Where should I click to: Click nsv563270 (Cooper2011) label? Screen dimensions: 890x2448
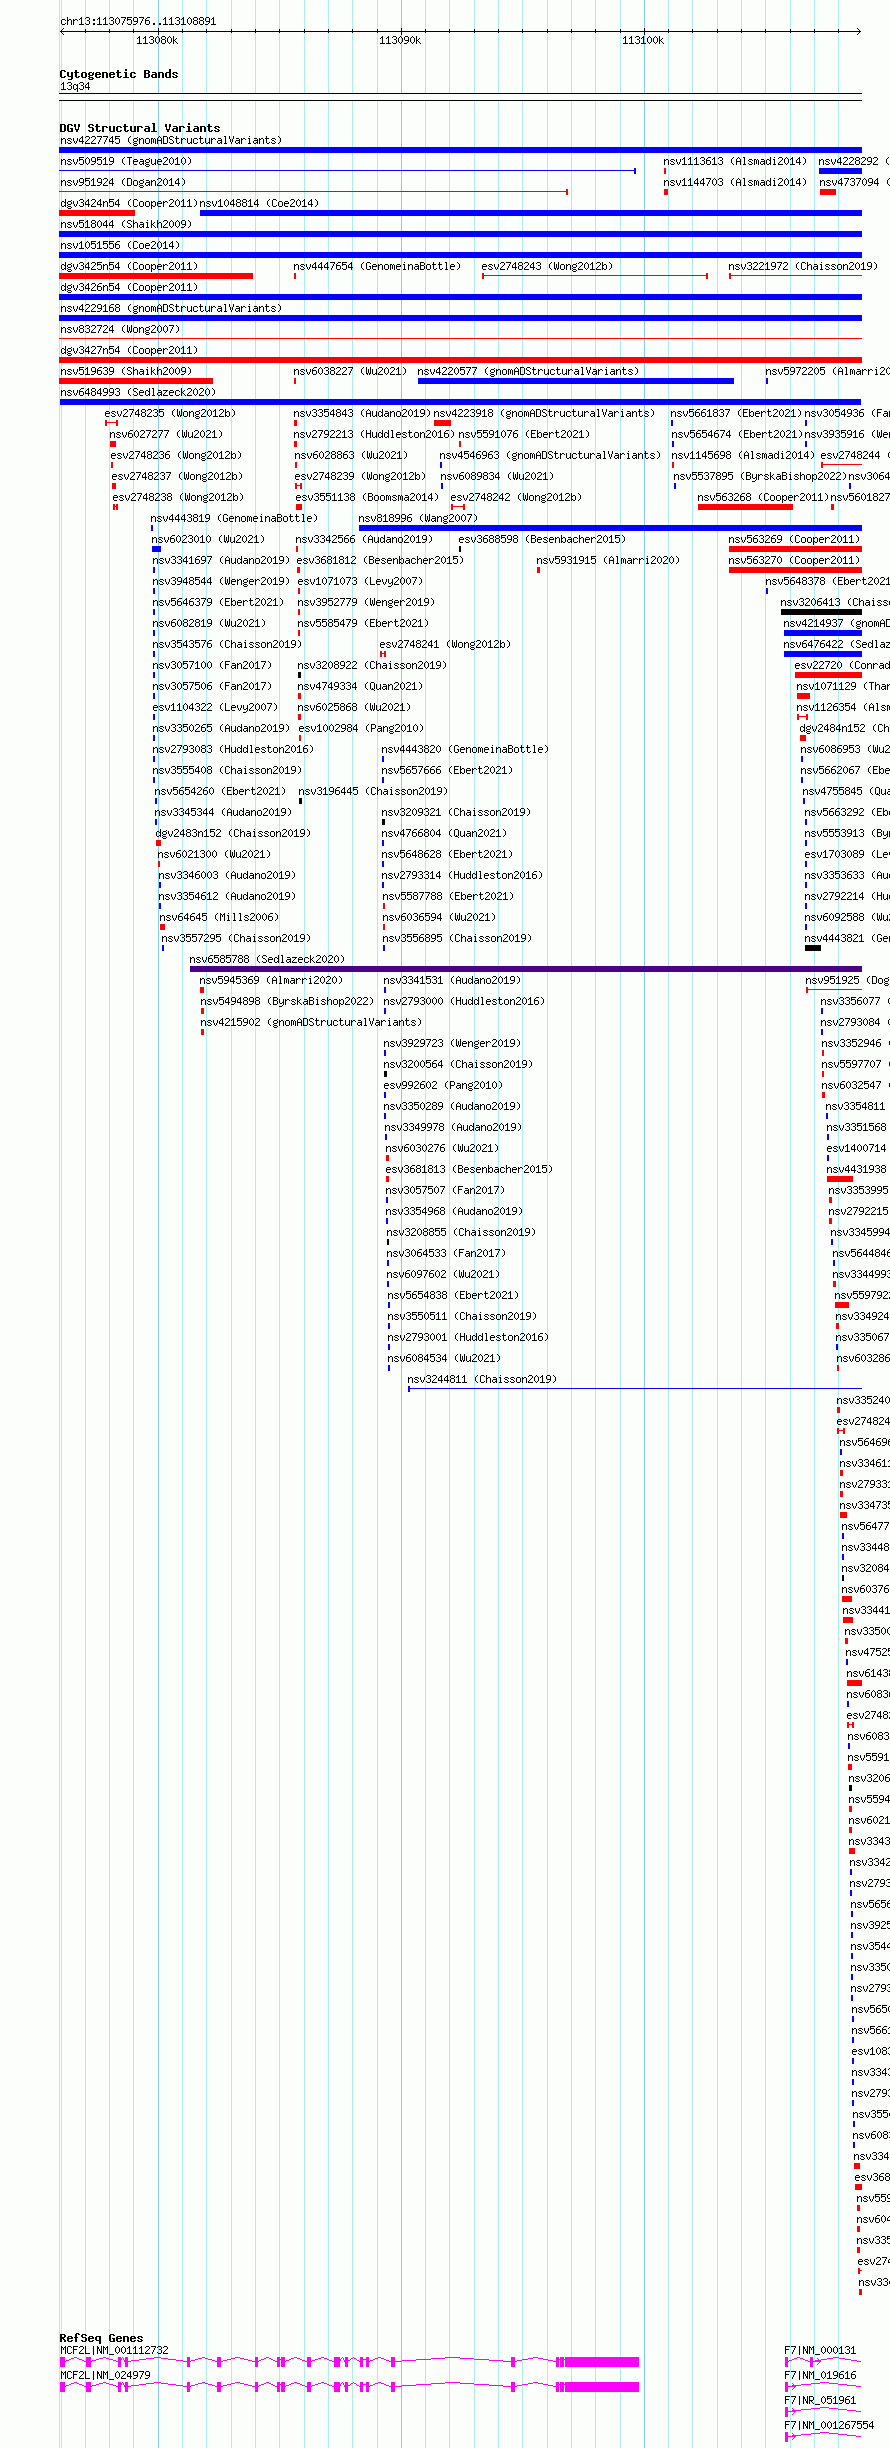pyautogui.click(x=794, y=560)
